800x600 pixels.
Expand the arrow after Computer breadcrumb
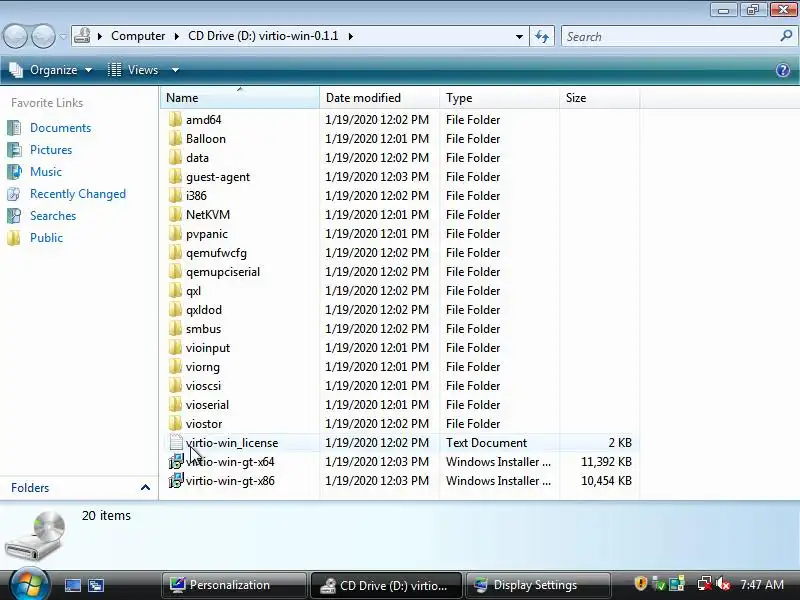(x=177, y=36)
